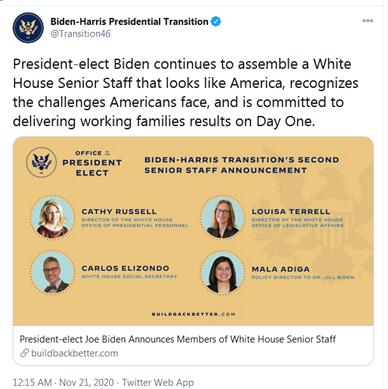The width and height of the screenshot is (388, 389).
Task: Click the link chain icon beside buildbackbetter.com
Action: (x=24, y=353)
